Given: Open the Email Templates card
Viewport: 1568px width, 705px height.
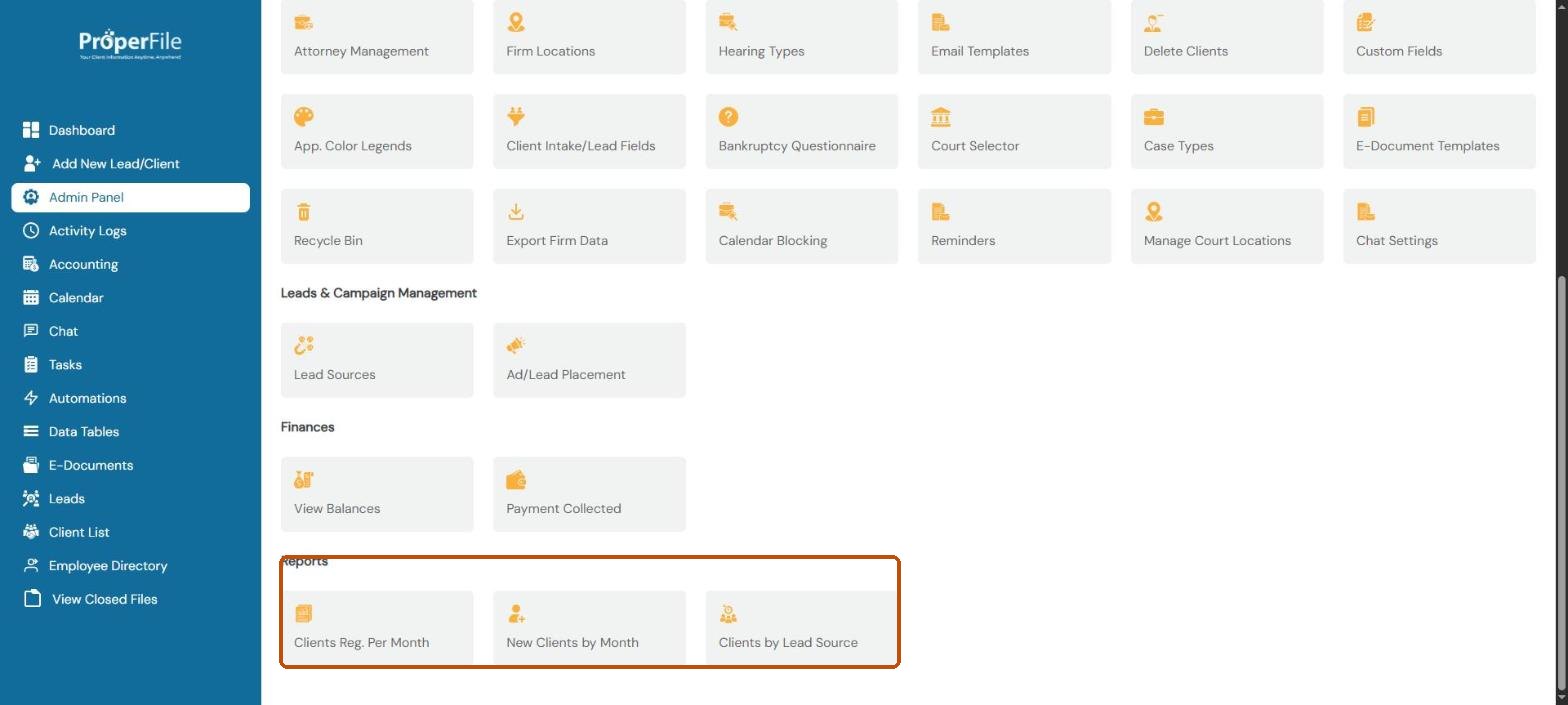Looking at the screenshot, I should [x=1014, y=36].
